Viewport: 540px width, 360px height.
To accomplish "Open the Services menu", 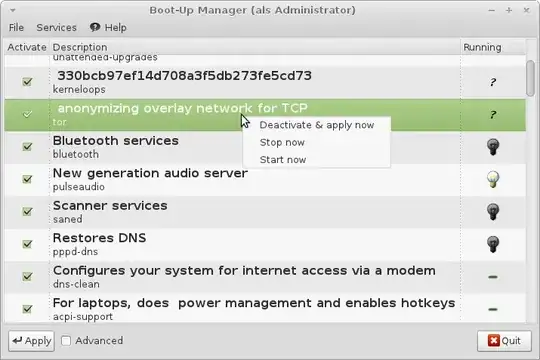I will [56, 27].
